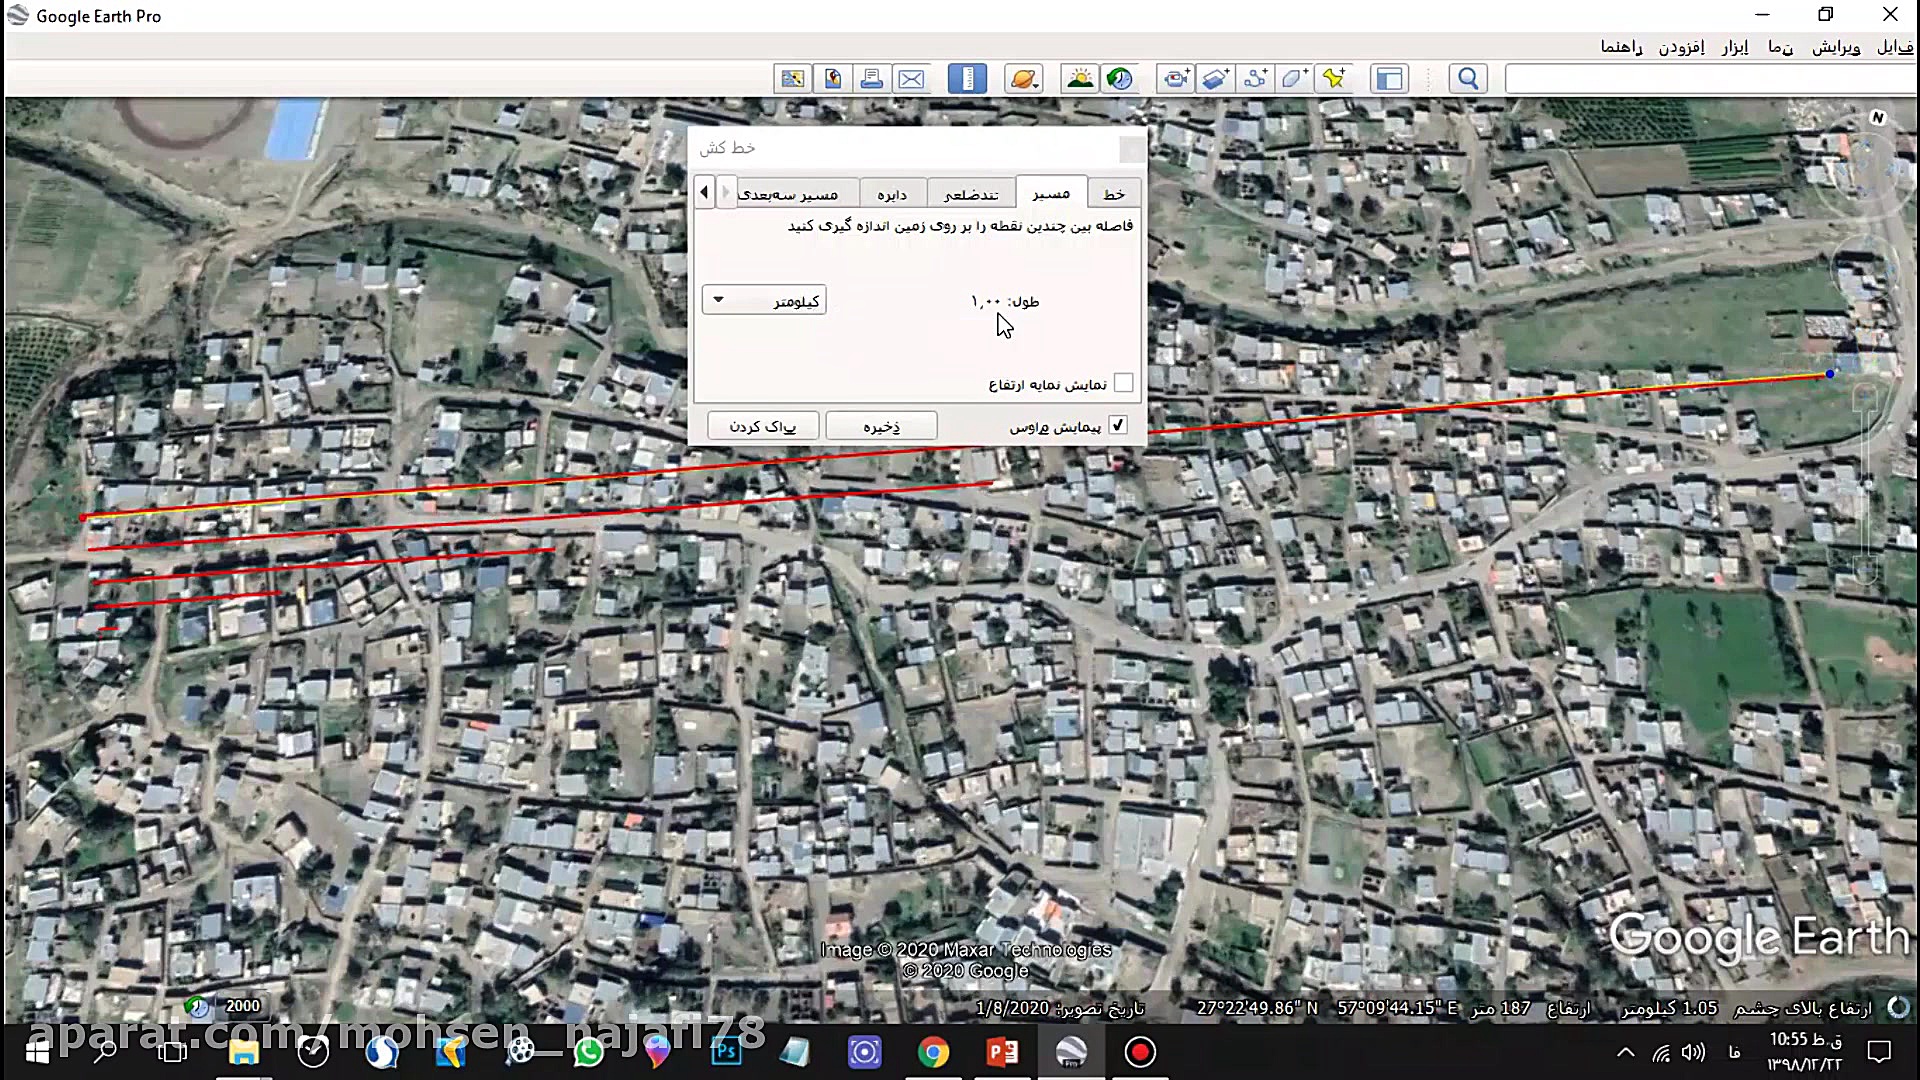Add a placemark with pushpin icon
The image size is (1920, 1080).
click(1334, 79)
